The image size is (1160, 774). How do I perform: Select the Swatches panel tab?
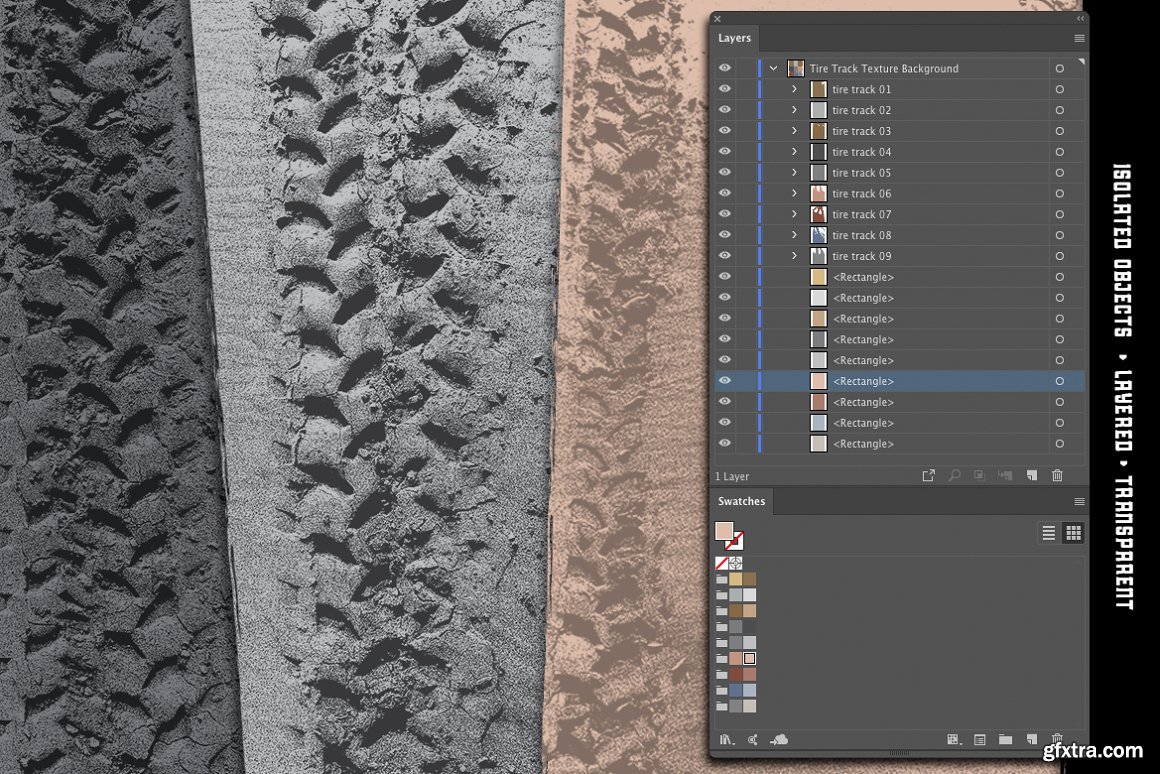point(741,501)
